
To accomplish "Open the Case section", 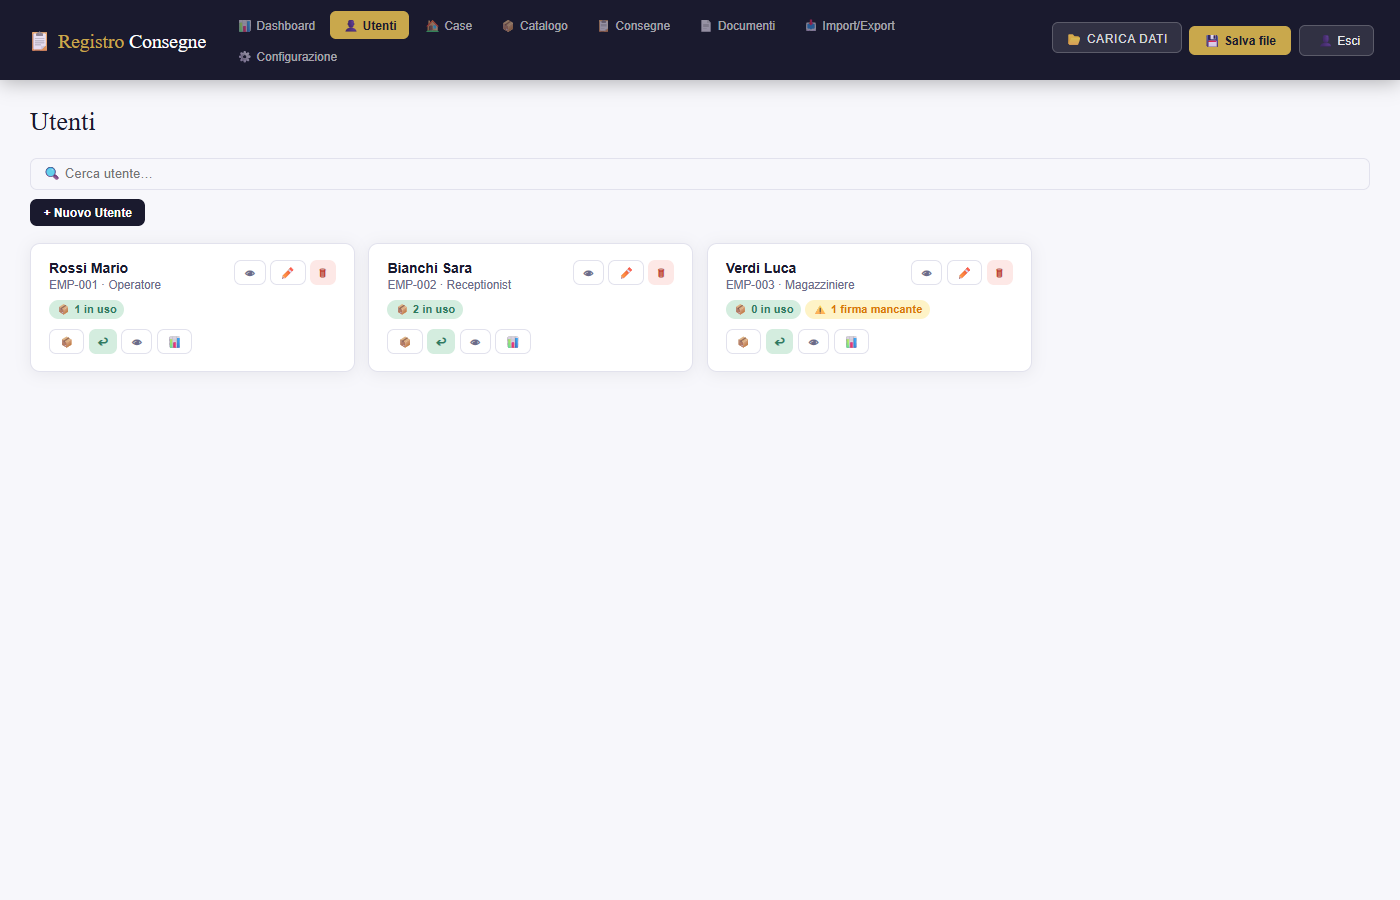I will click(x=449, y=26).
